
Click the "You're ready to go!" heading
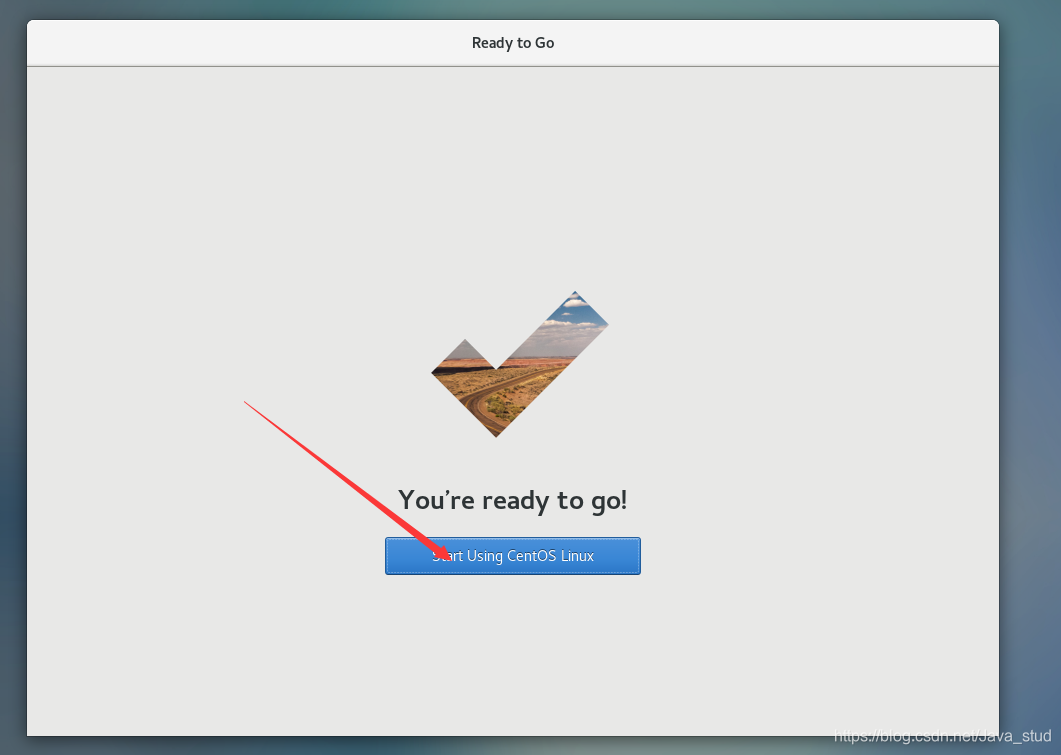point(512,501)
